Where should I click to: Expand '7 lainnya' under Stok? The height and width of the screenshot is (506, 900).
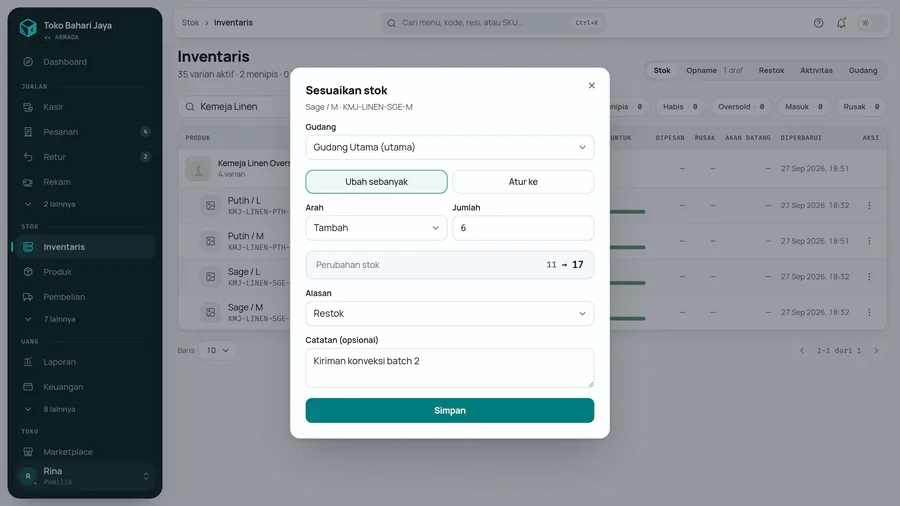tap(83, 319)
